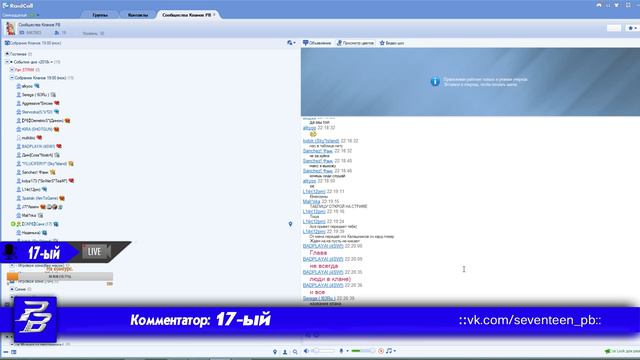Screen dimensions: 640x360
Task: Open BADPLAYA link at 22:20:00
Action: coord(323,246)
